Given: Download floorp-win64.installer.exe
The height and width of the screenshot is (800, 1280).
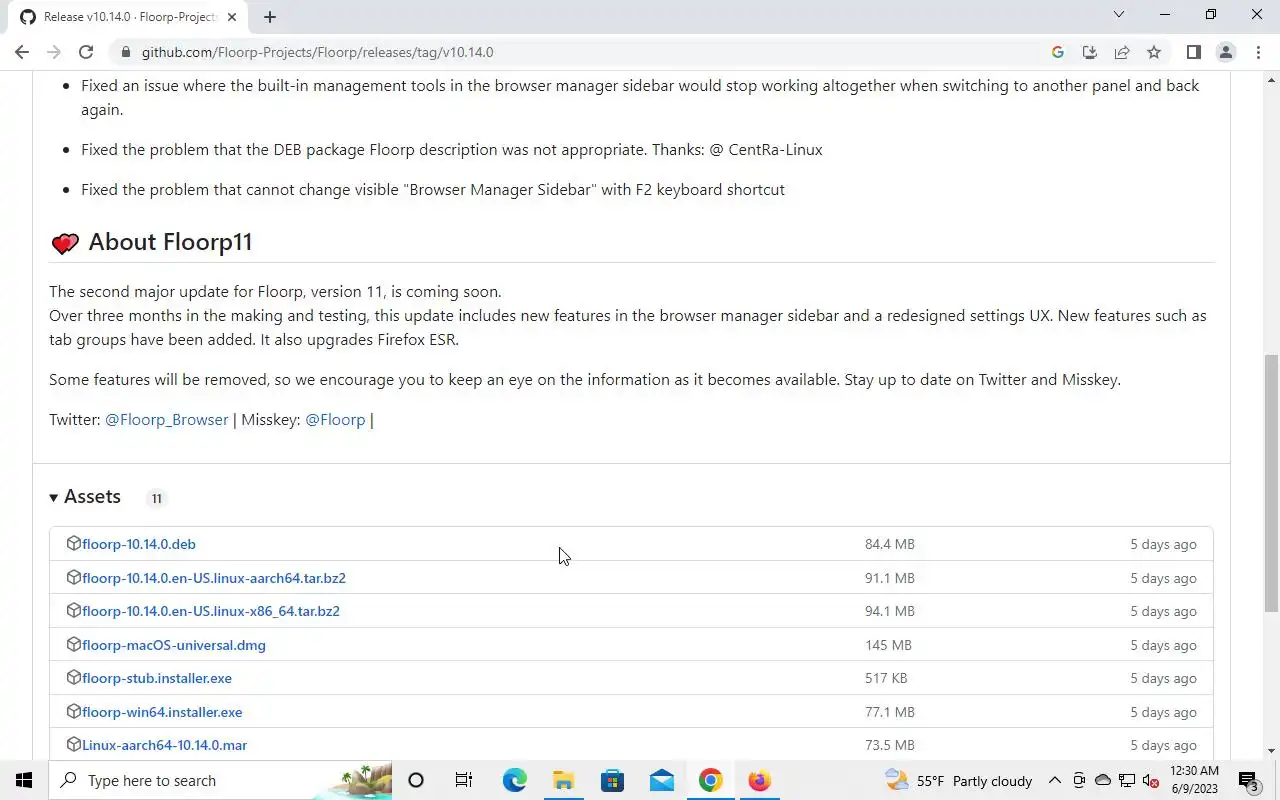Looking at the screenshot, I should (162, 712).
